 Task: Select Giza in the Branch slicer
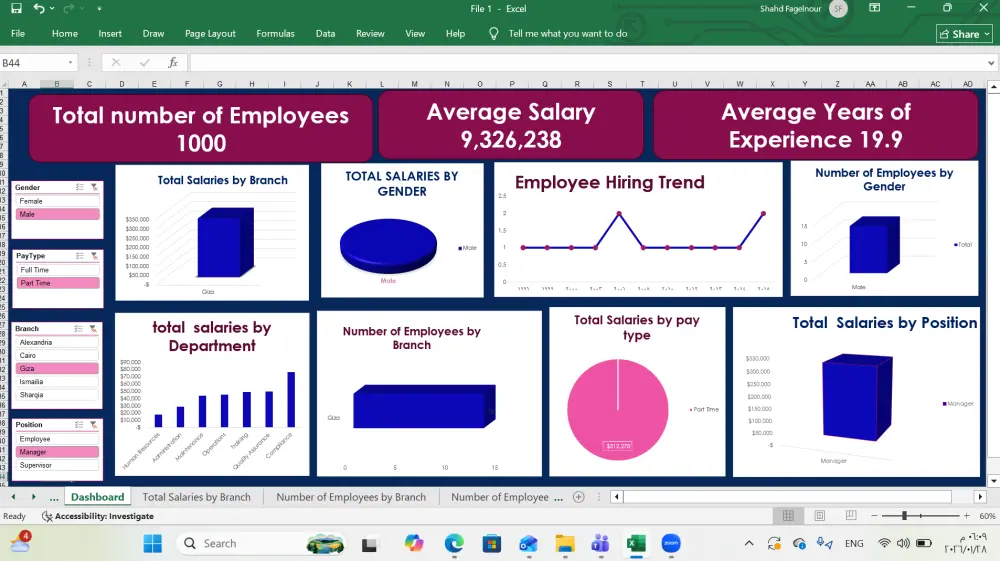[x=57, y=368]
